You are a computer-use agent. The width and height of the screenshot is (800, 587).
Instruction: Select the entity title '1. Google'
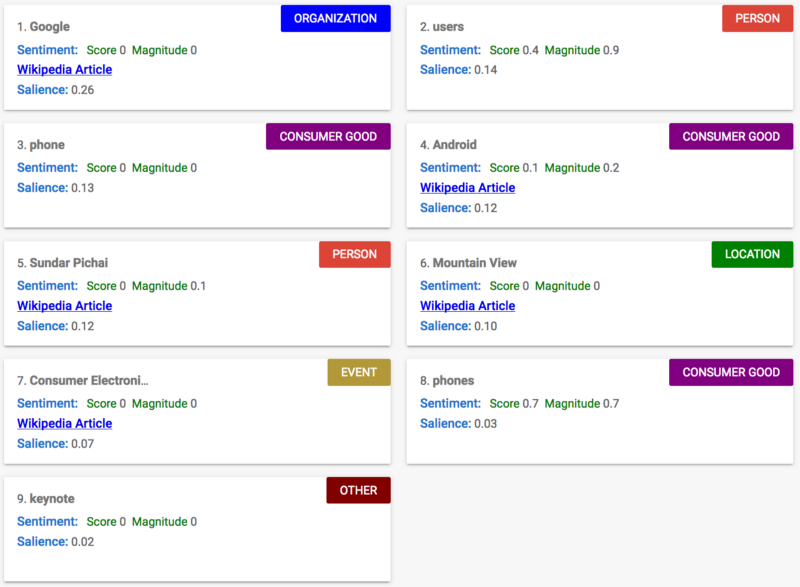click(43, 27)
